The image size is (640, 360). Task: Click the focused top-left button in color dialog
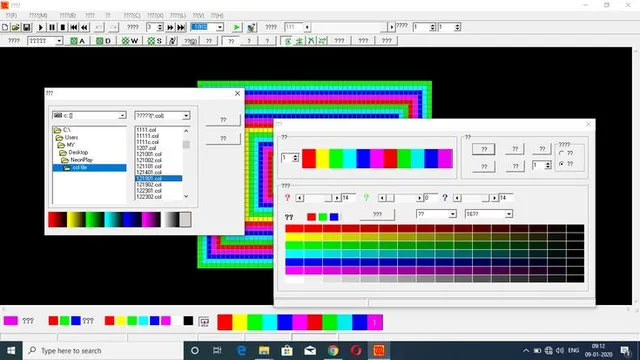(x=484, y=149)
